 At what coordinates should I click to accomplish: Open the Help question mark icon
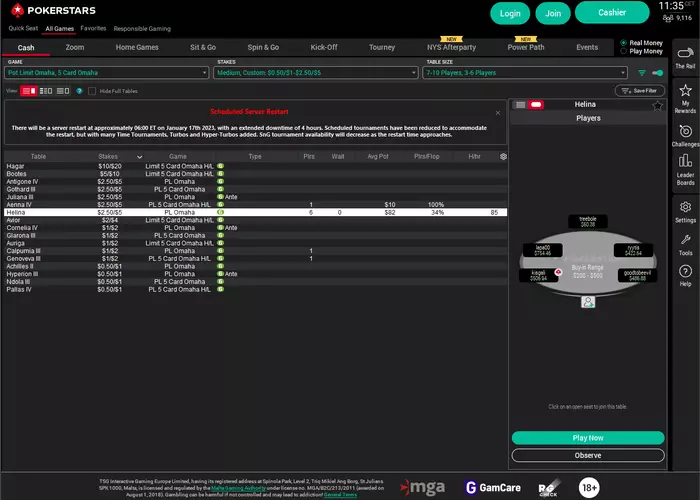[x=685, y=275]
